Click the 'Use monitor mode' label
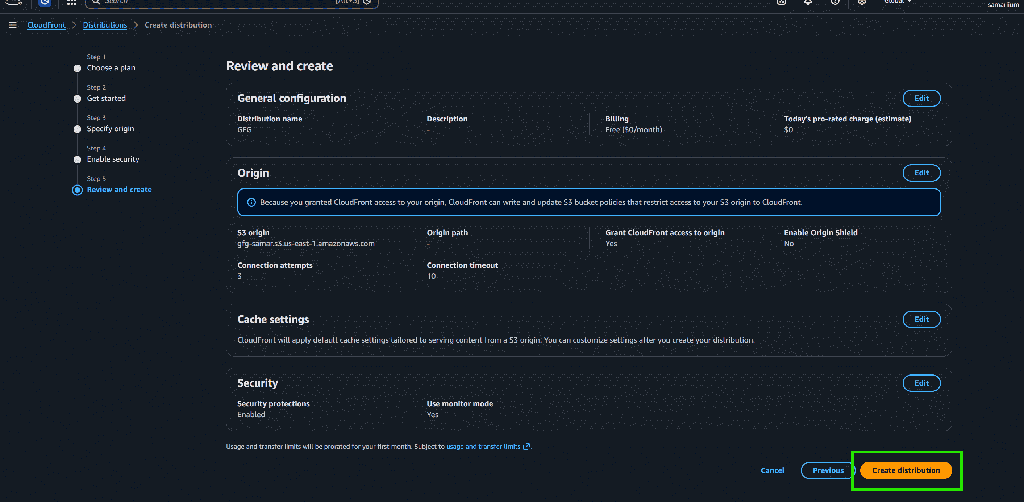This screenshot has width=1024, height=502. [460, 403]
